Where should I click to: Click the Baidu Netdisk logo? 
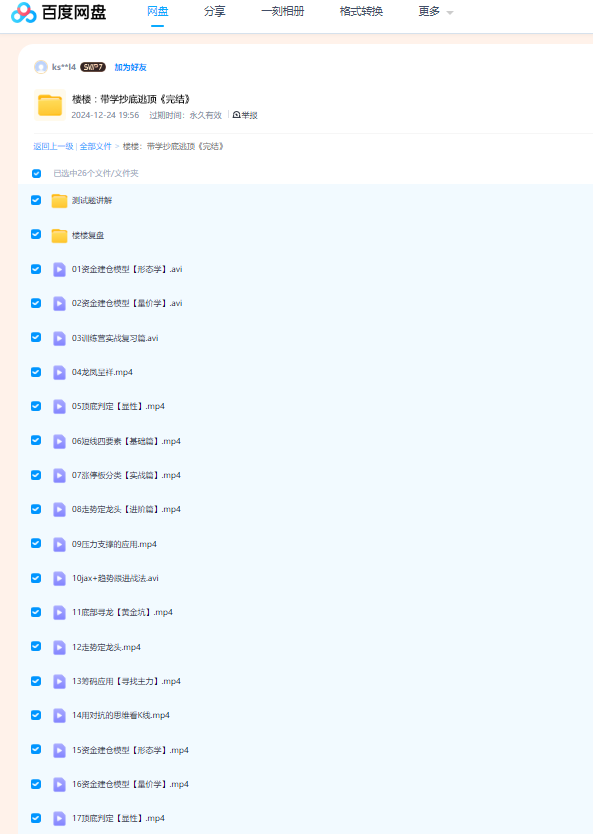pyautogui.click(x=59, y=12)
